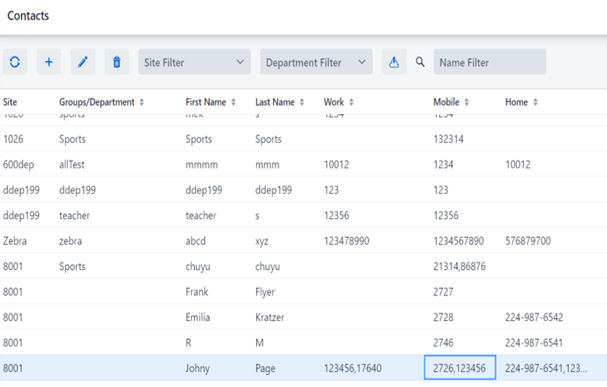This screenshot has height=387, width=607.
Task: Click first name abcd
Action: click(x=195, y=241)
